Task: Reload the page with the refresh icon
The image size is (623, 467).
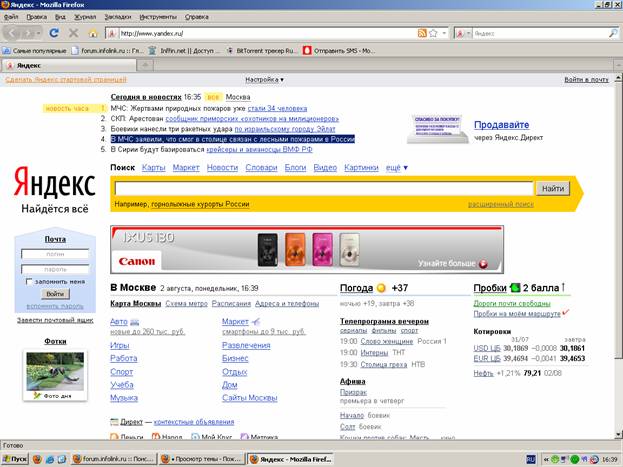Action: coord(54,33)
